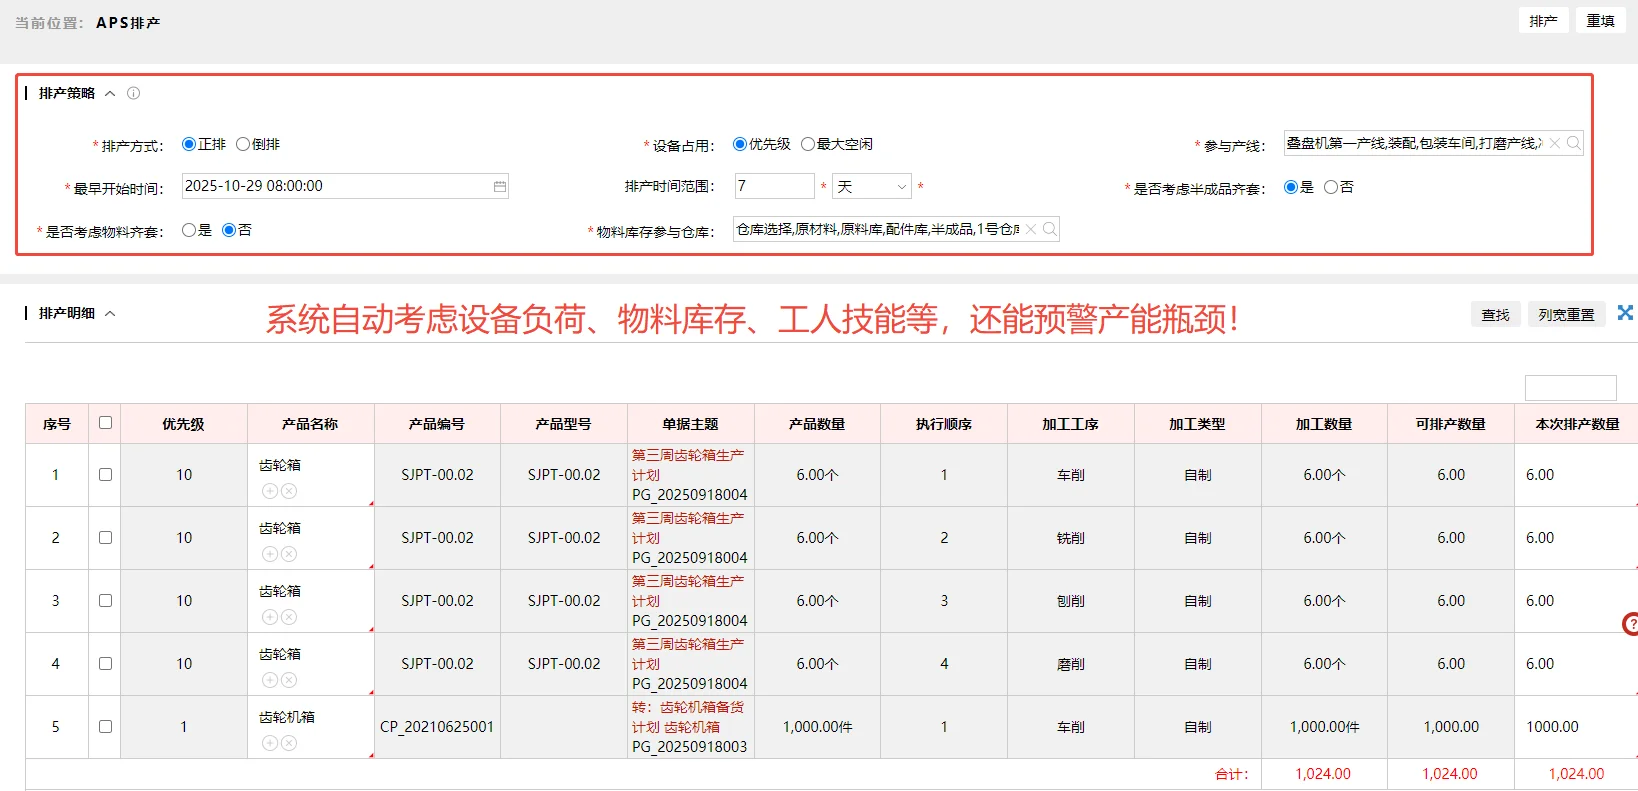
Task: Click the 排产时间范围 number field
Action: tap(774, 186)
